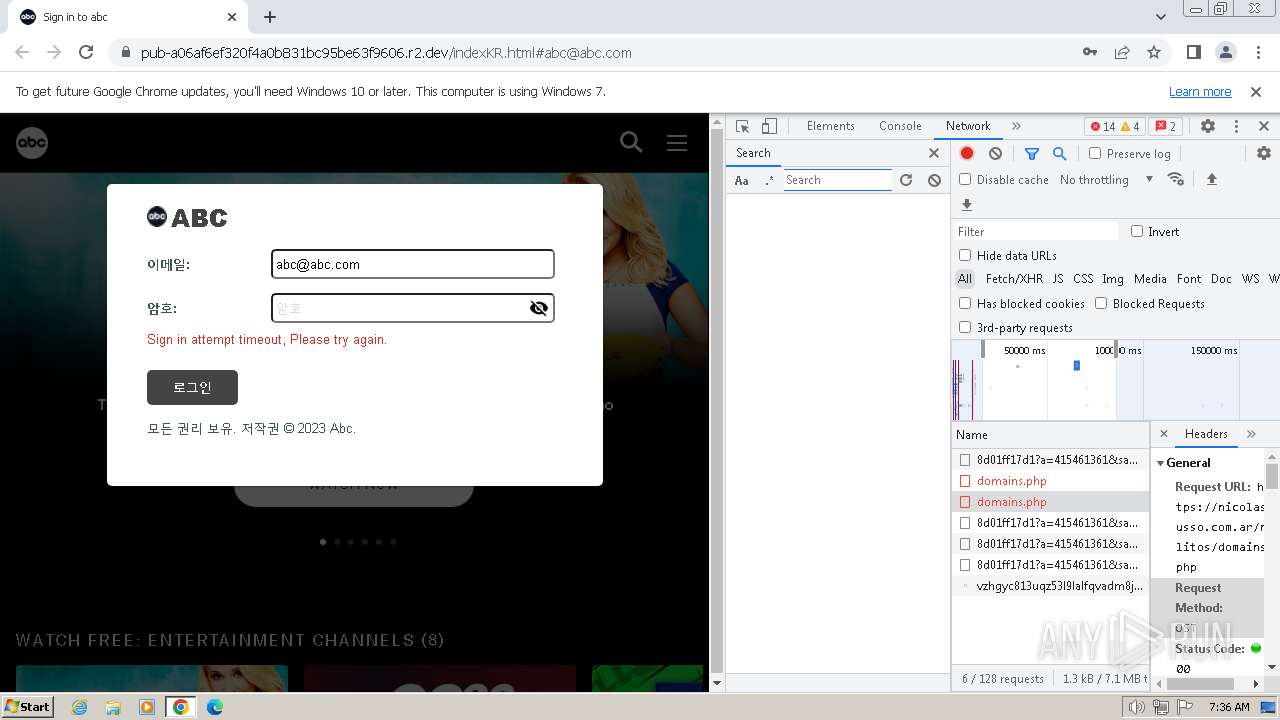Select the Network tab
The image size is (1280, 720).
tap(968, 126)
